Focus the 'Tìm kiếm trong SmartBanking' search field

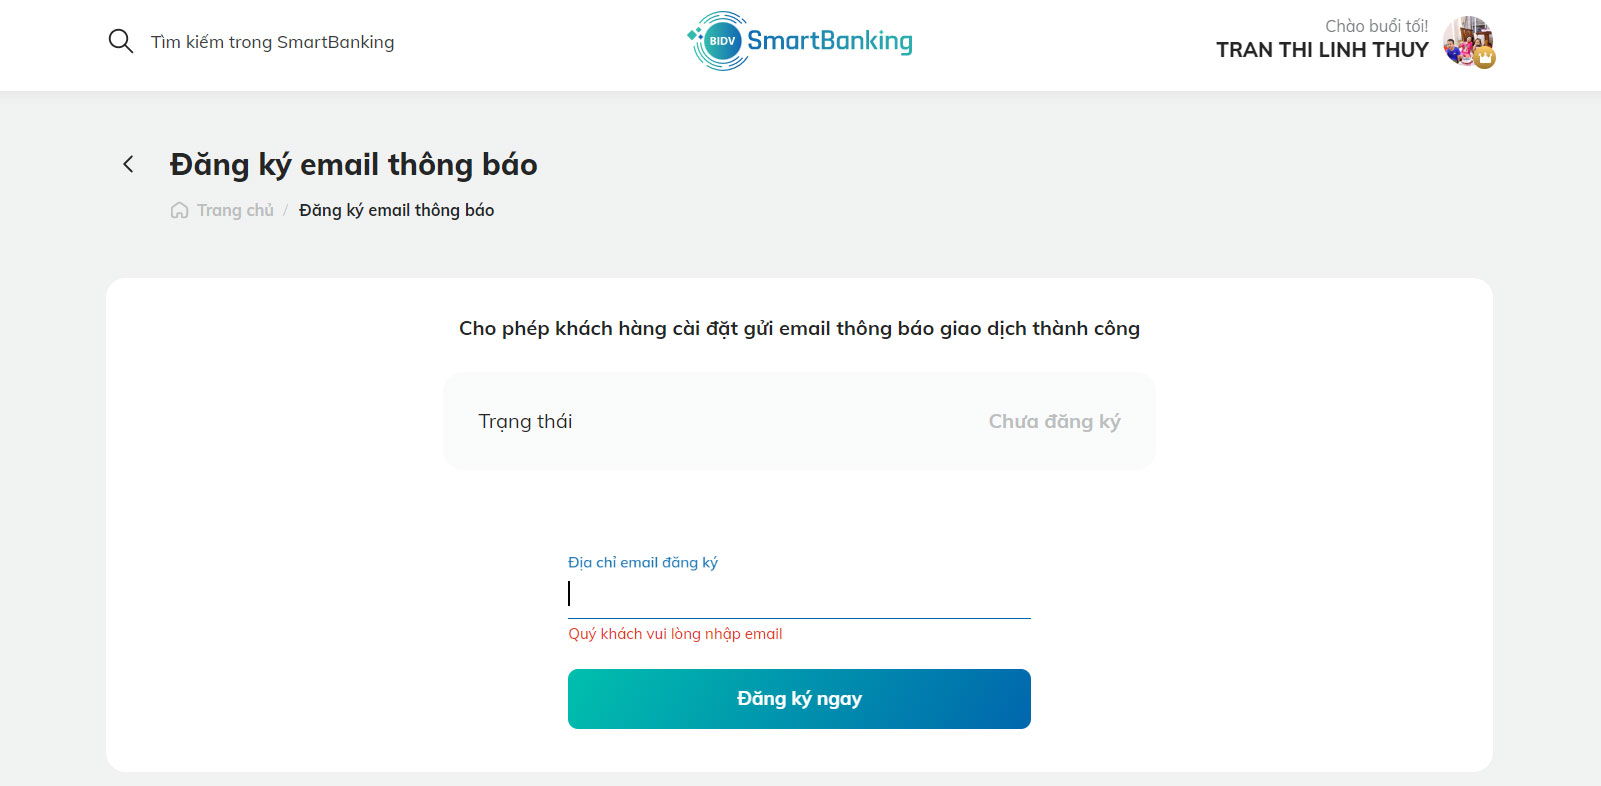(272, 42)
